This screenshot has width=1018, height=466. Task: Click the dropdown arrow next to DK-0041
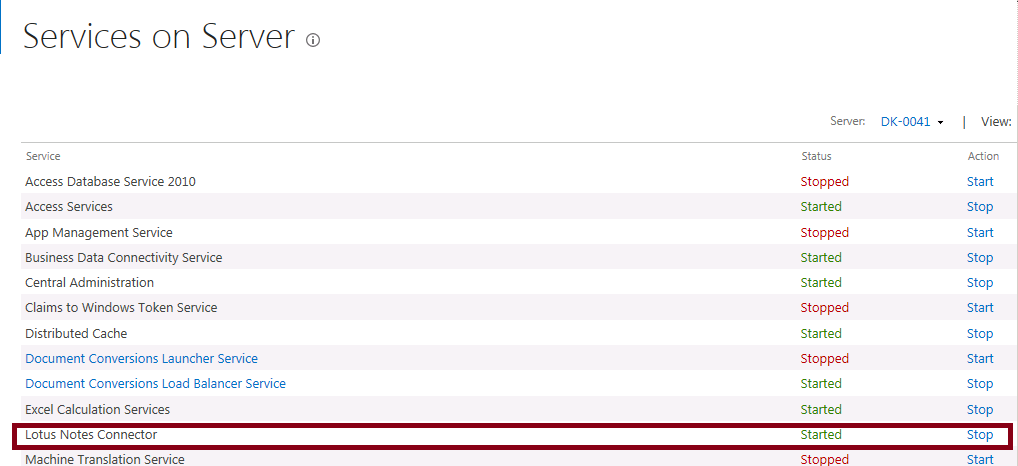940,123
